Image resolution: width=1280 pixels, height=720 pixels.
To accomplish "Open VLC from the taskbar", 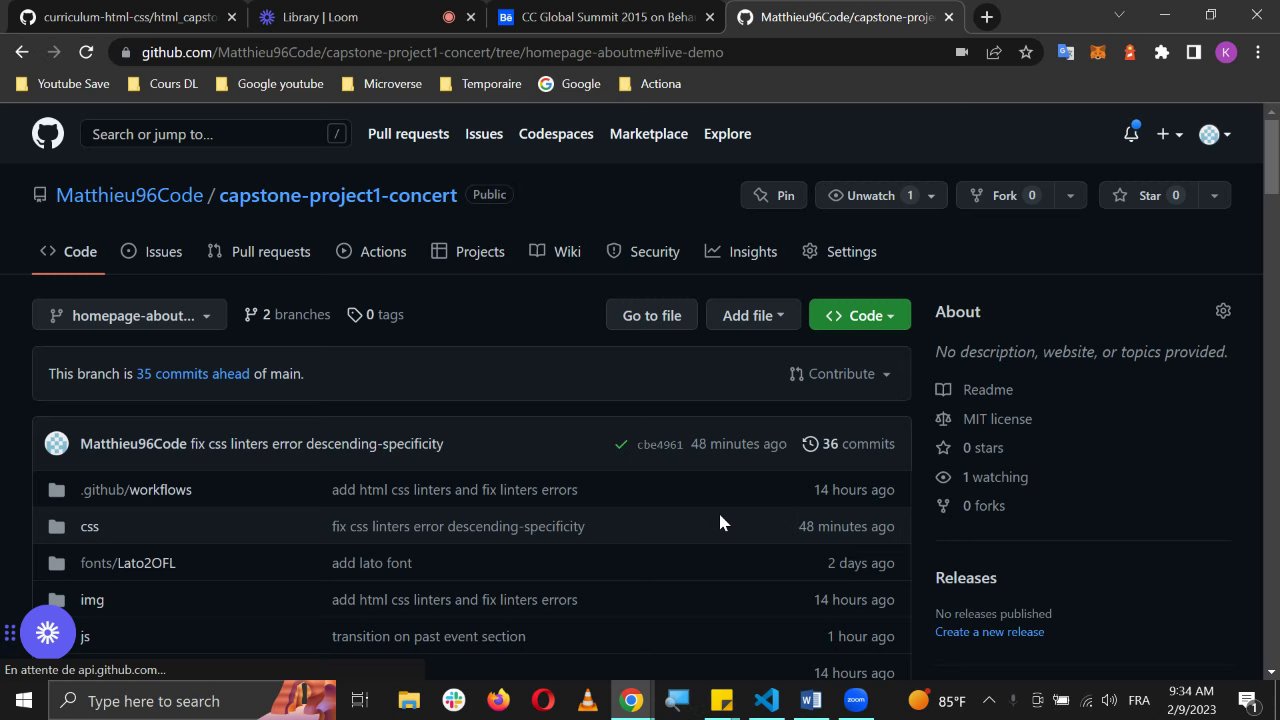I will (x=588, y=700).
